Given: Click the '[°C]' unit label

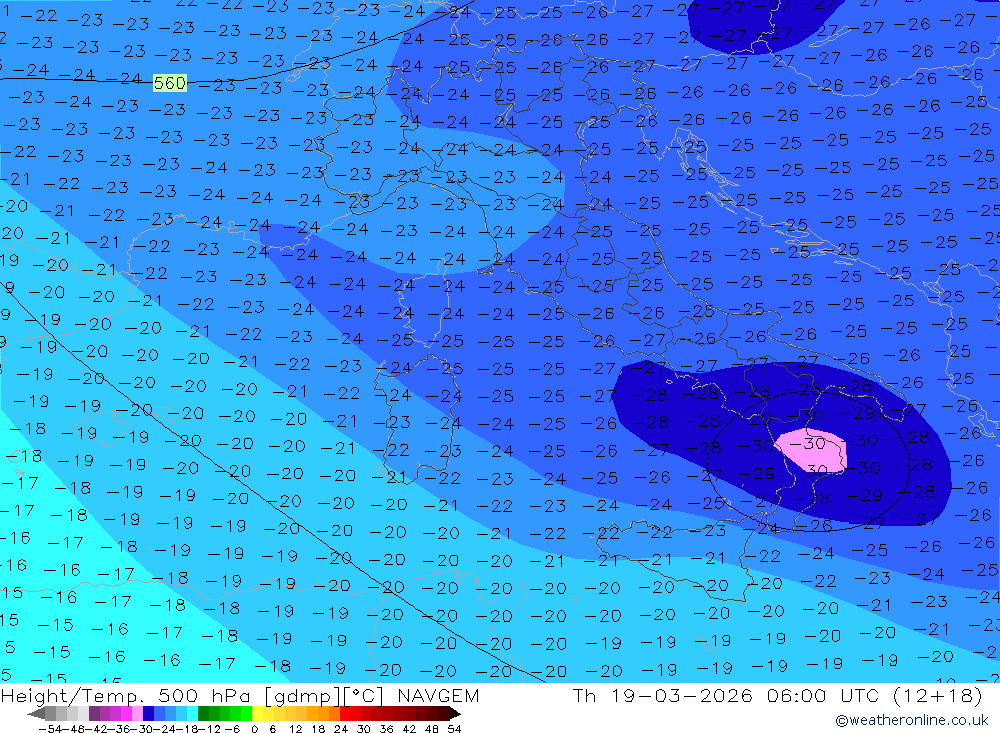Looking at the screenshot, I should click(364, 695).
